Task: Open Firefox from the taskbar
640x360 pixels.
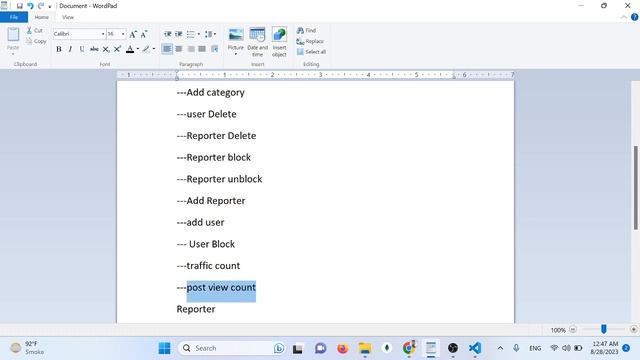Action: (x=342, y=348)
